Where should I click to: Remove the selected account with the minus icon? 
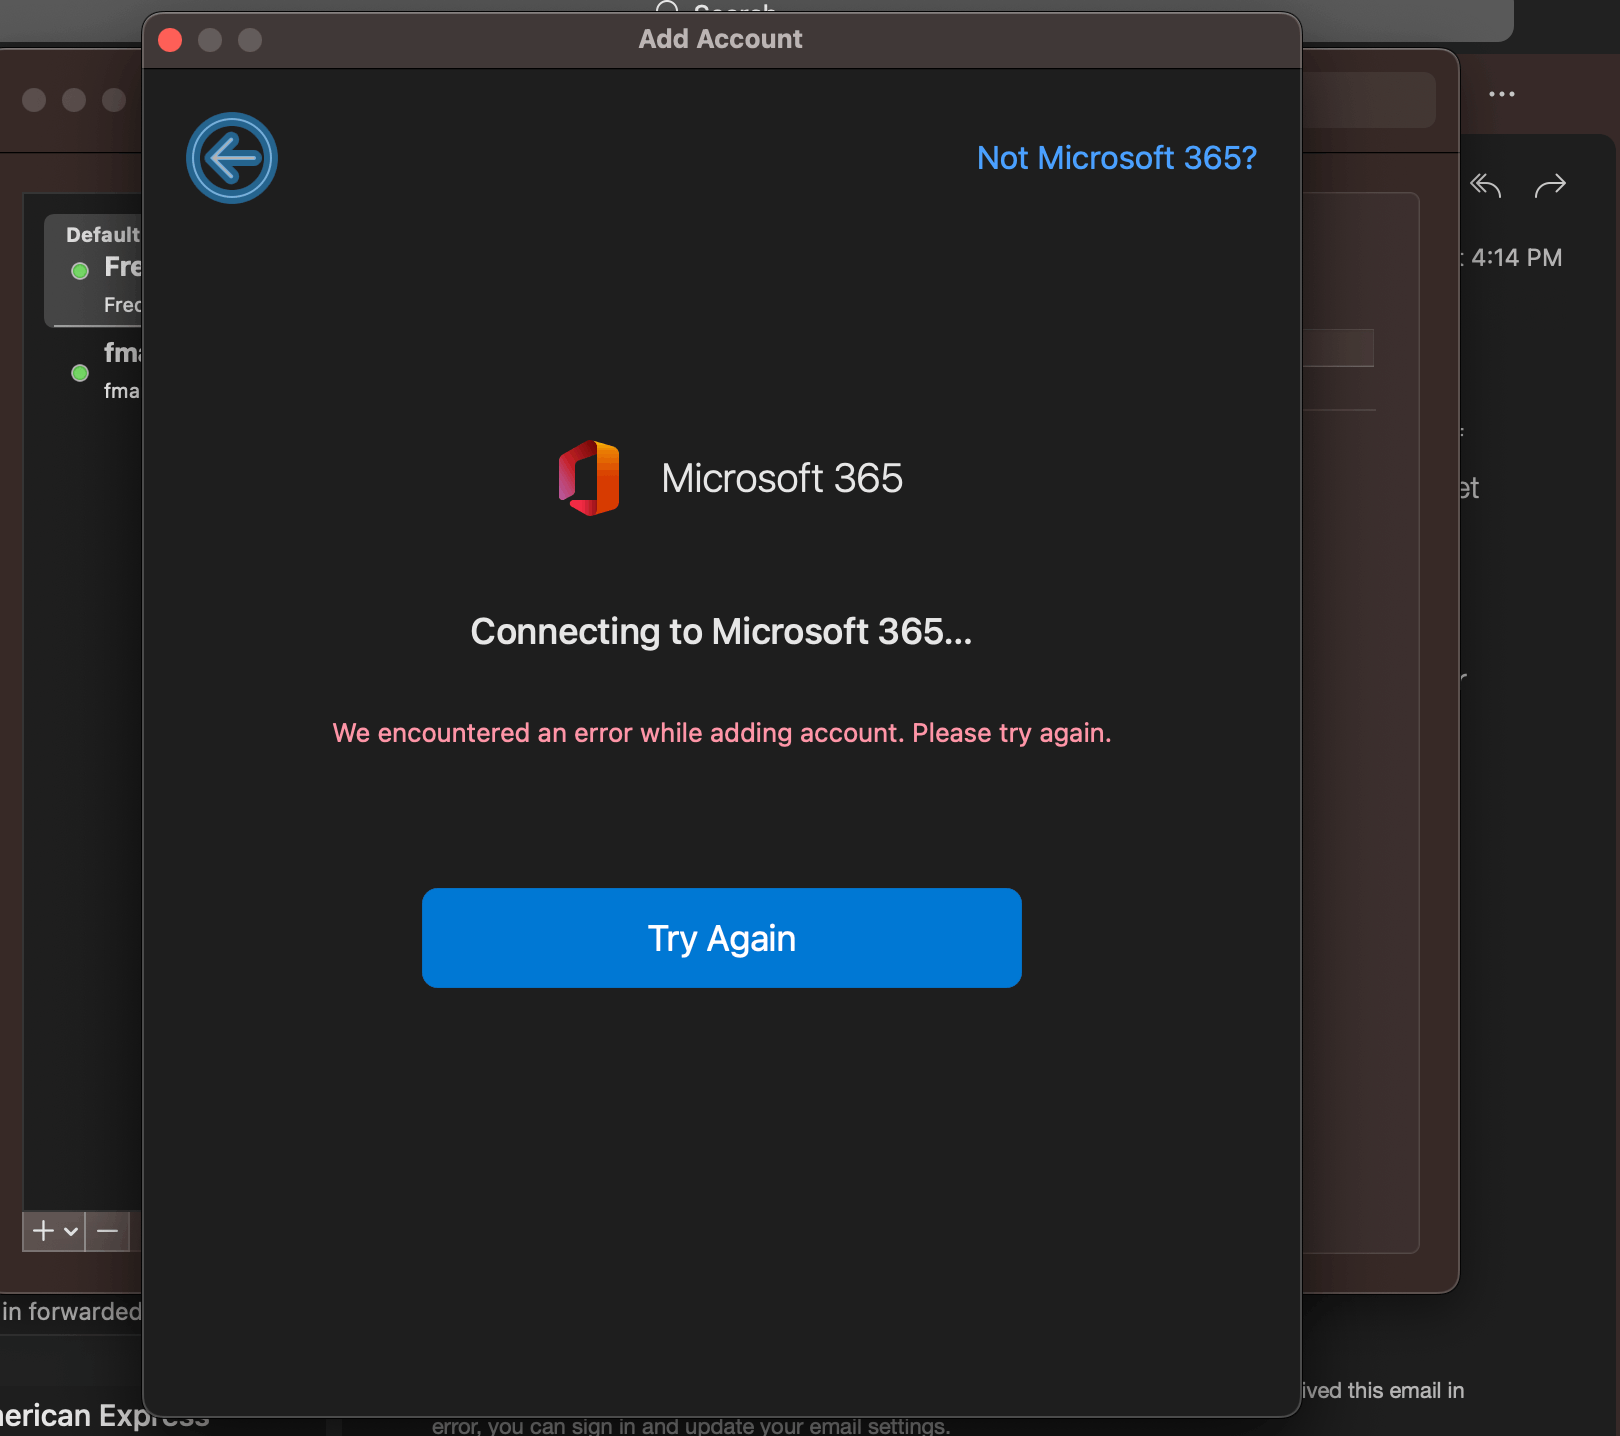107,1231
